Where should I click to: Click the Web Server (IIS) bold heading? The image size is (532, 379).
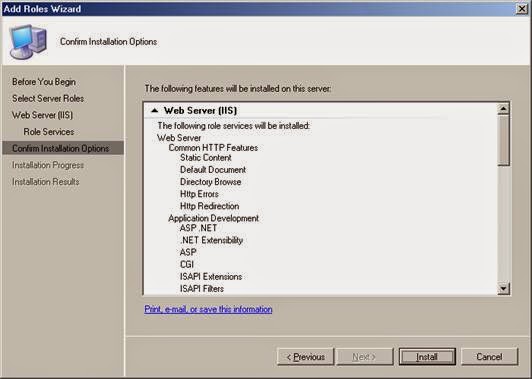(x=200, y=110)
